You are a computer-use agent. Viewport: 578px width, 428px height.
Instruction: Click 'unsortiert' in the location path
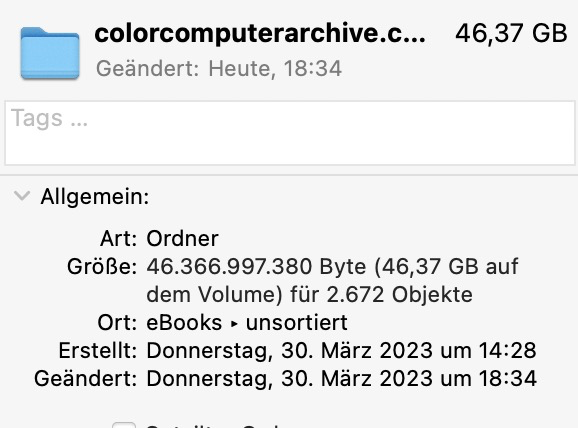[296, 323]
